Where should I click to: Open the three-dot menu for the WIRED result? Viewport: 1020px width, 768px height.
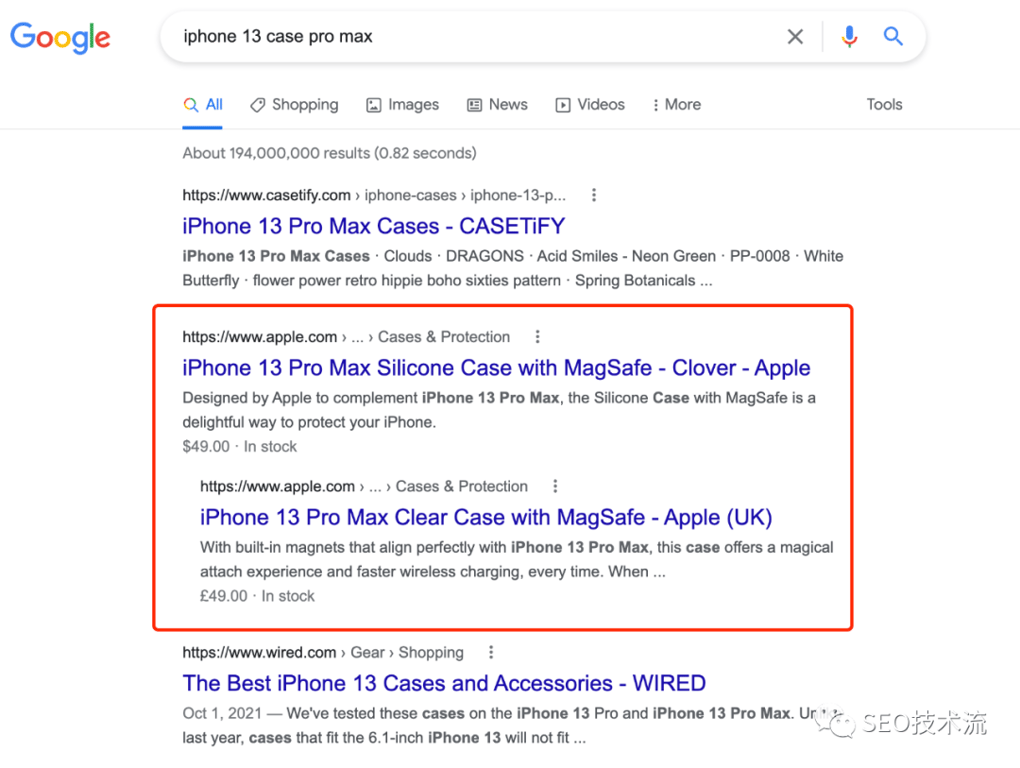click(491, 653)
